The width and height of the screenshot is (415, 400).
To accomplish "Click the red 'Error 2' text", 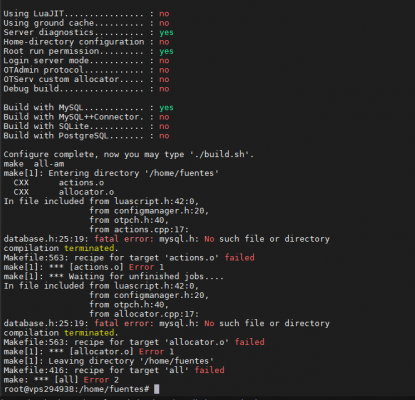I will pos(101,380).
